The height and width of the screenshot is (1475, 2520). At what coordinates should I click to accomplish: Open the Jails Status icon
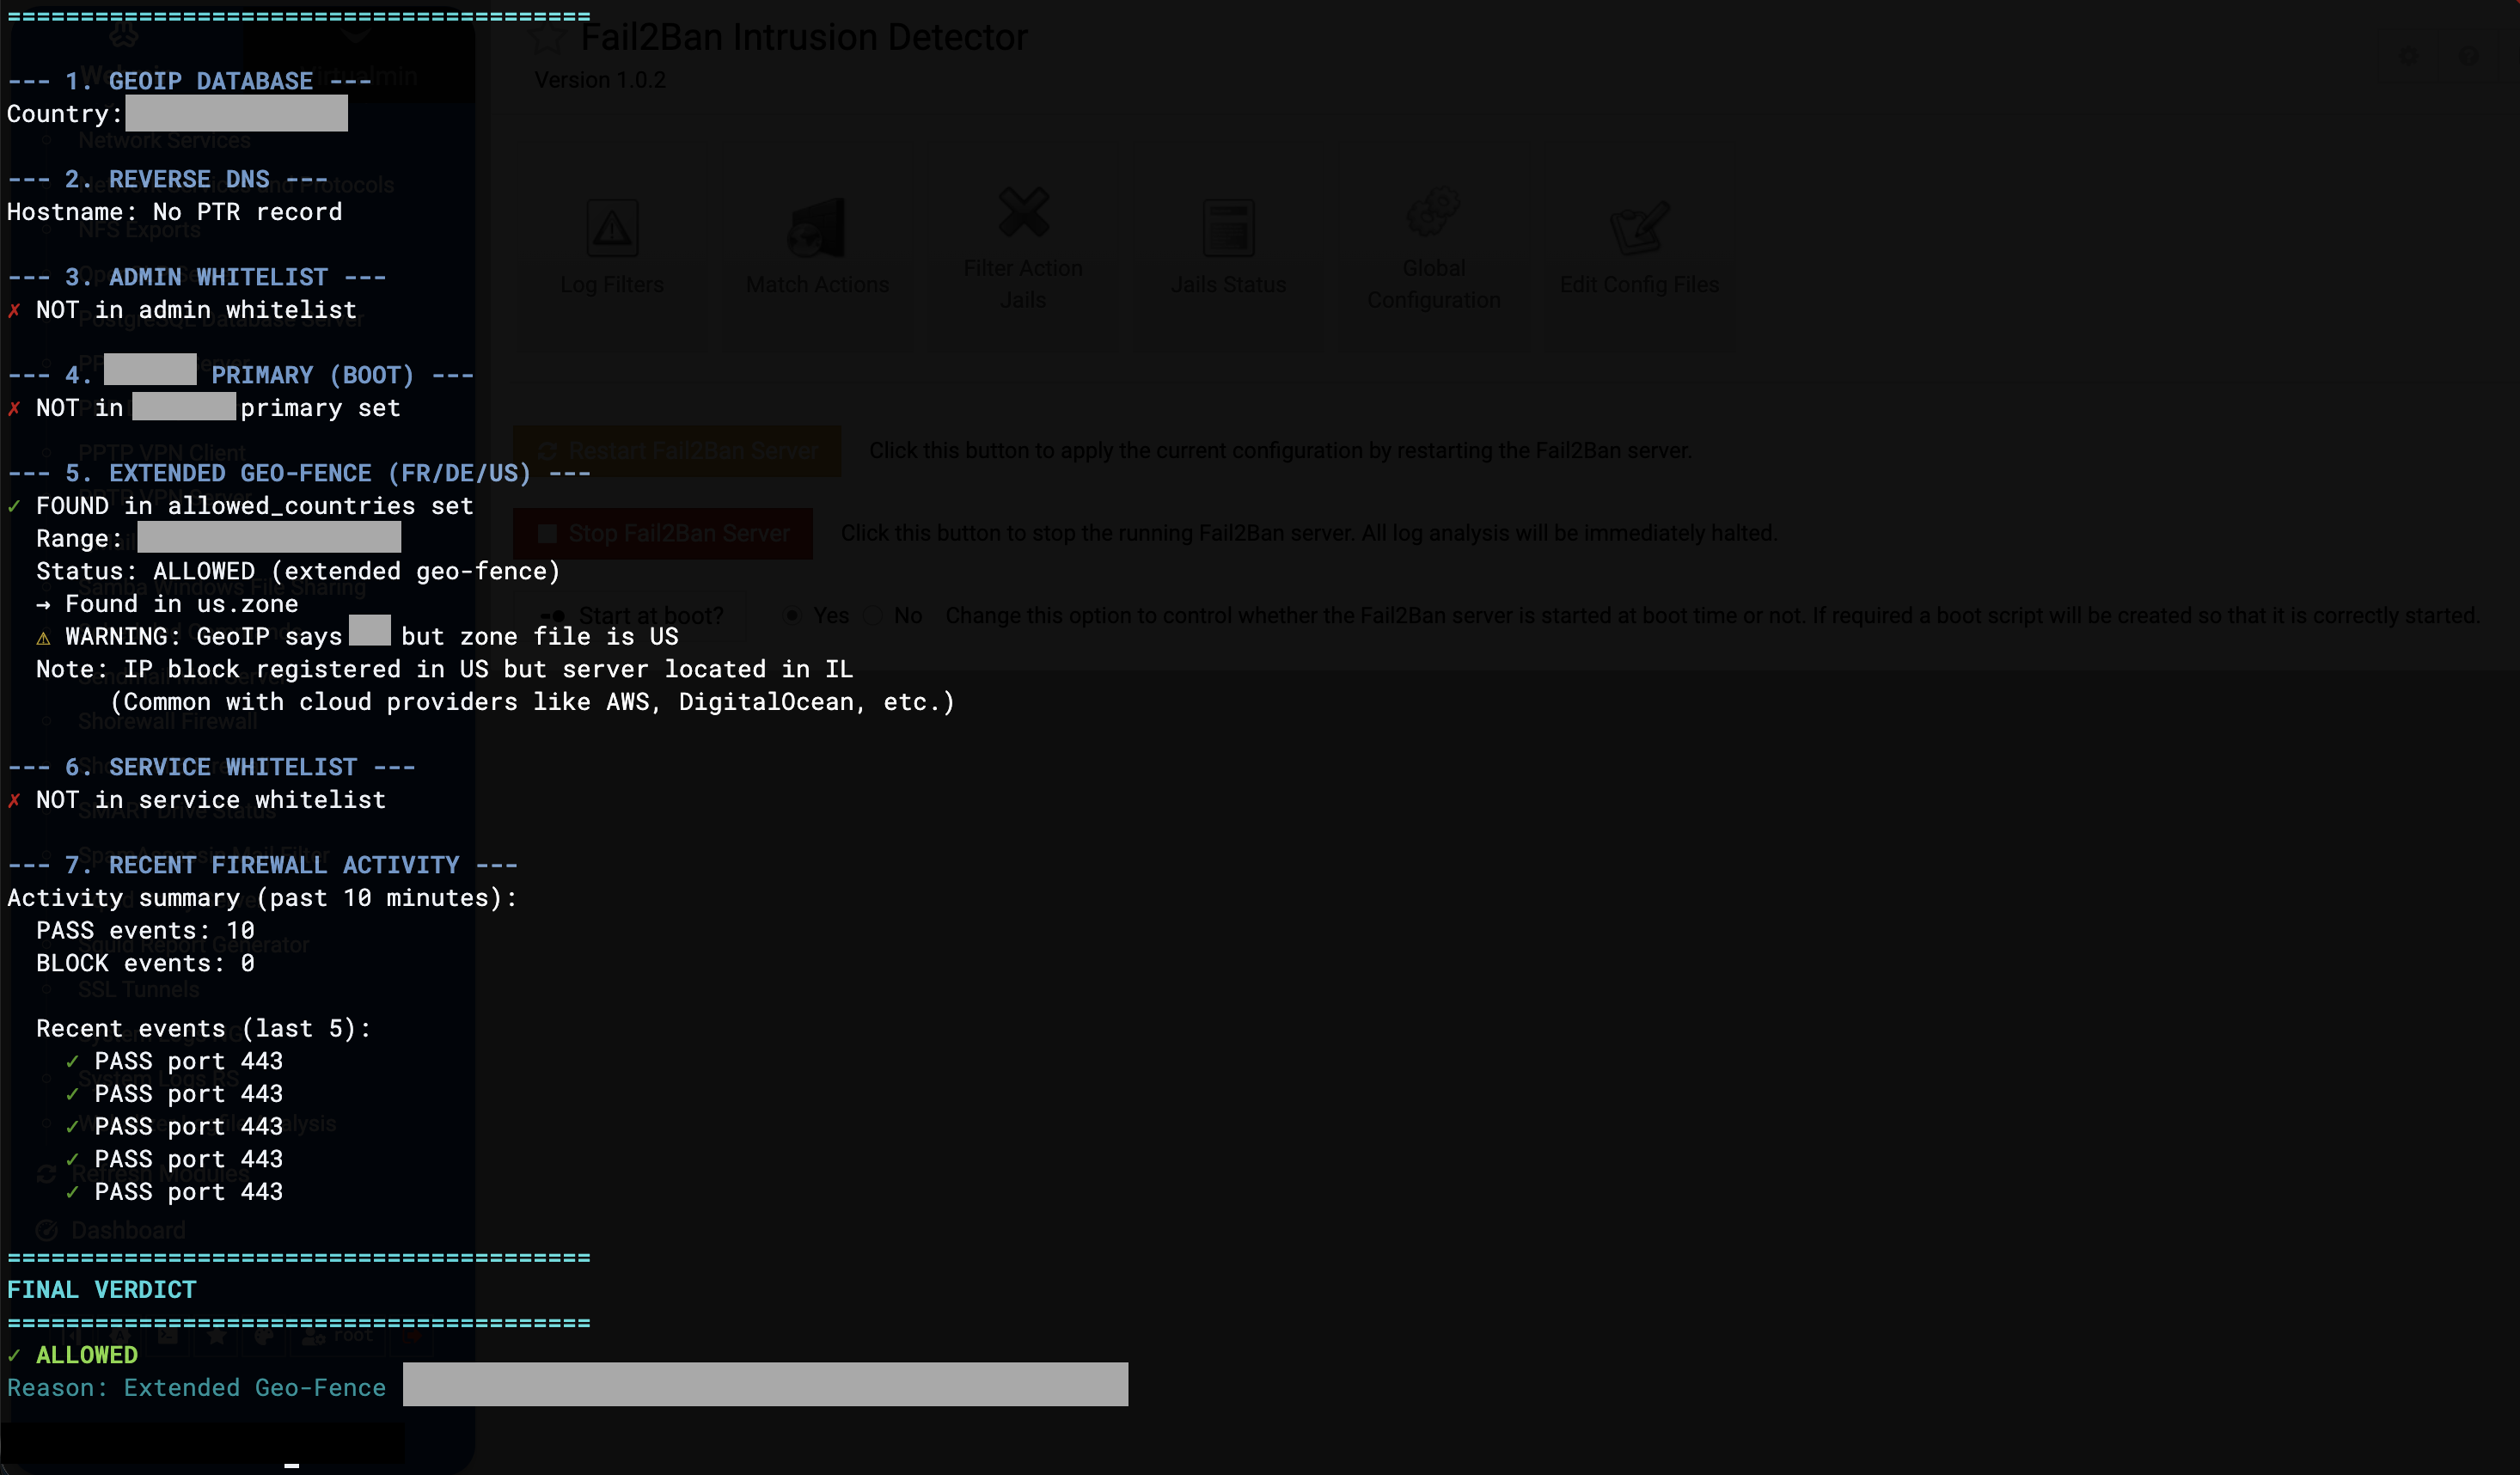pyautogui.click(x=1228, y=229)
